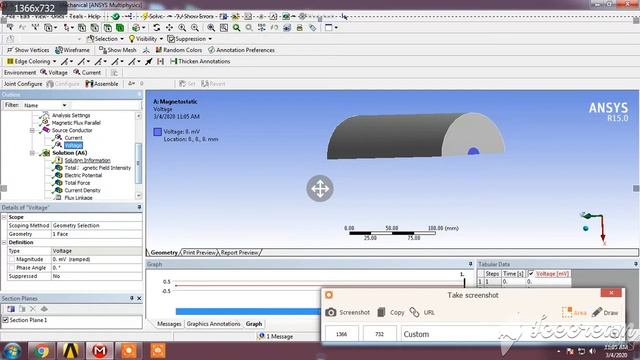This screenshot has height=360, width=640.
Task: Click the New Section Plane icon
Action: pos(11,309)
